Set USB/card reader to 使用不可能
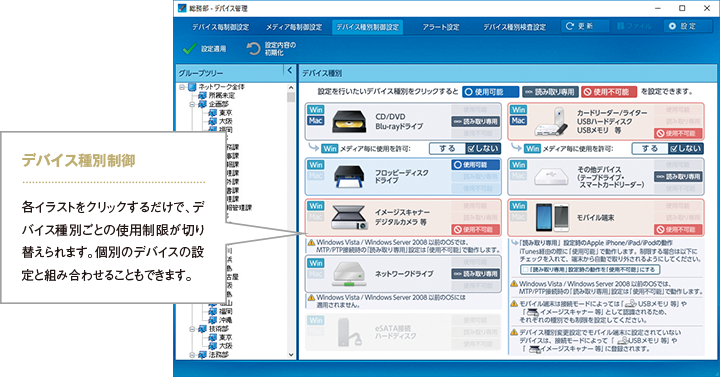The width and height of the screenshot is (720, 377). (x=679, y=134)
